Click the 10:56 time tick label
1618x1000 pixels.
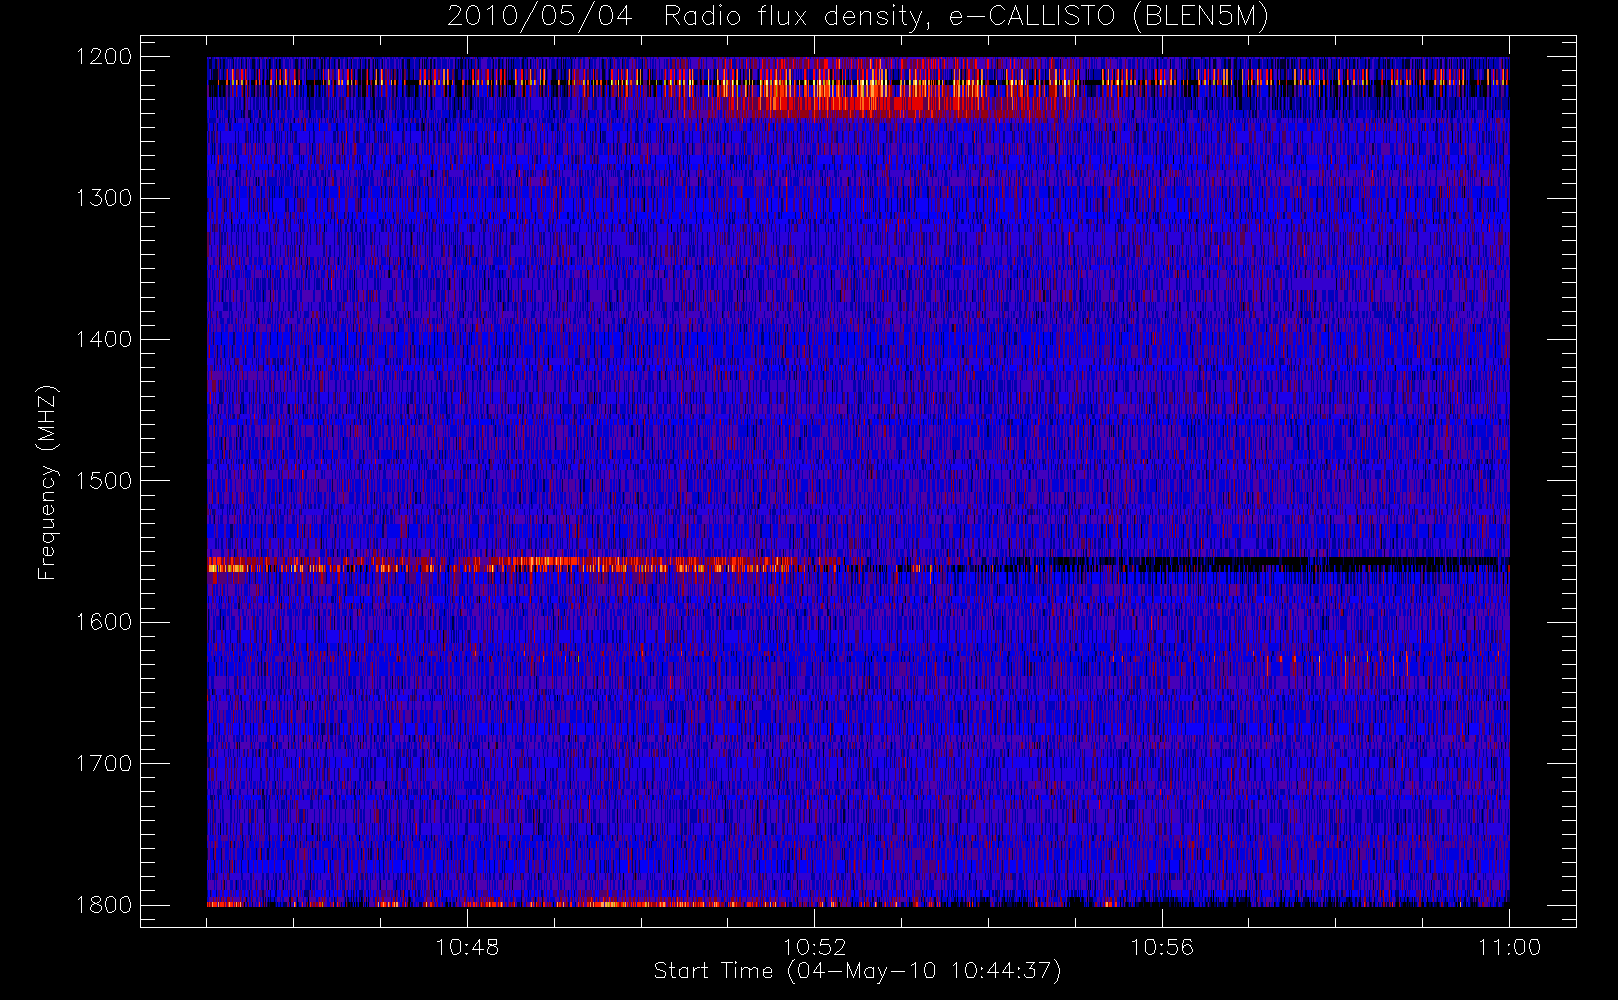(x=1162, y=947)
